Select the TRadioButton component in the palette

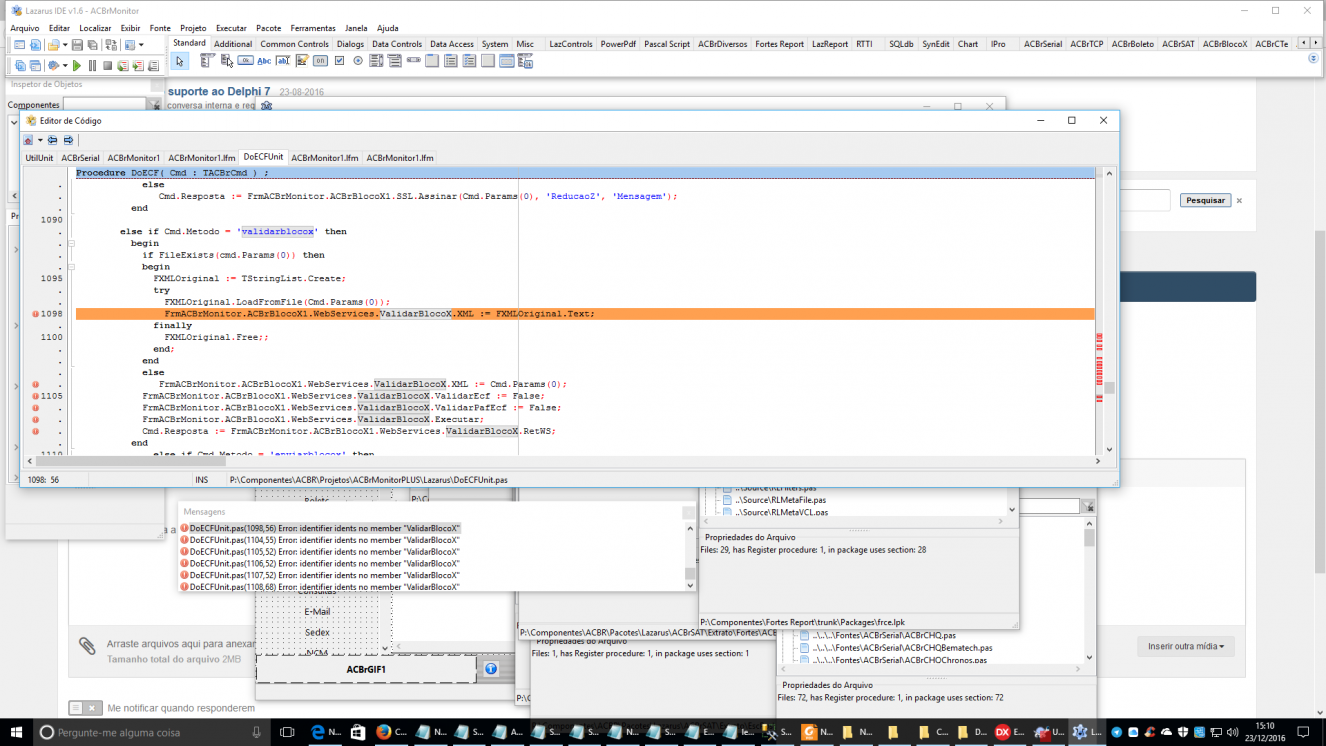pyautogui.click(x=358, y=61)
